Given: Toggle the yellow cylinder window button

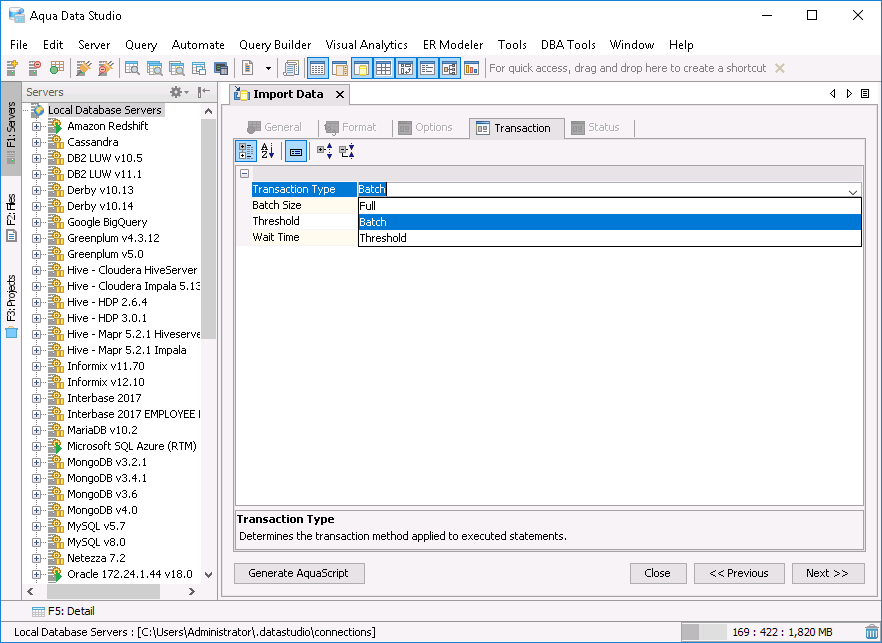Looking at the screenshot, I should coord(362,68).
